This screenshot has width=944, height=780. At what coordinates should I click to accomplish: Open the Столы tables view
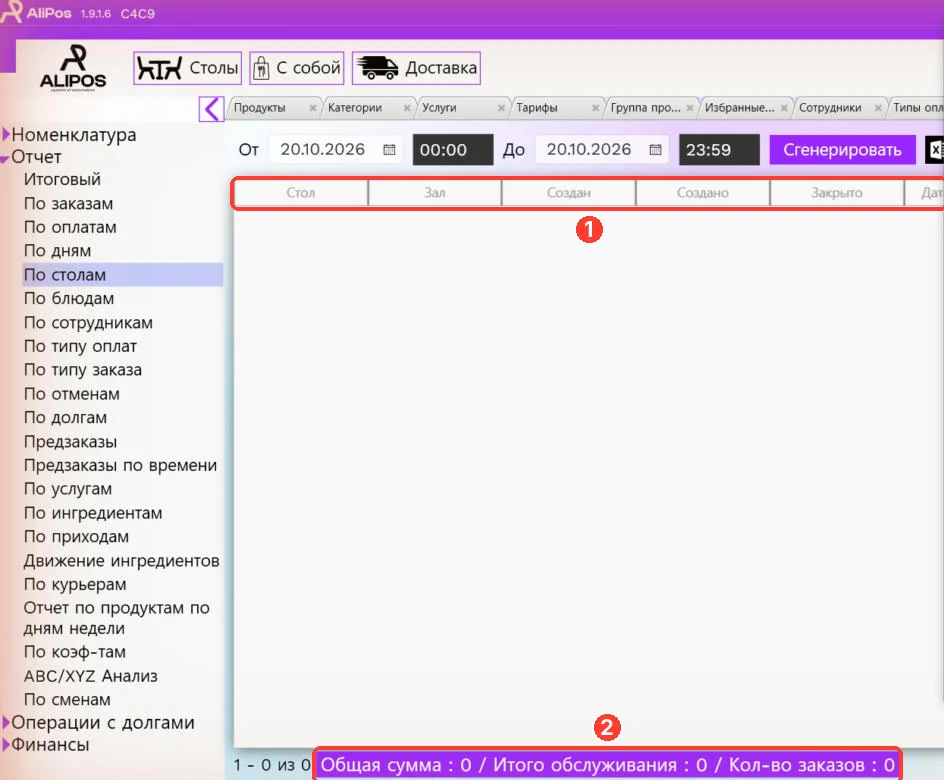pos(187,68)
